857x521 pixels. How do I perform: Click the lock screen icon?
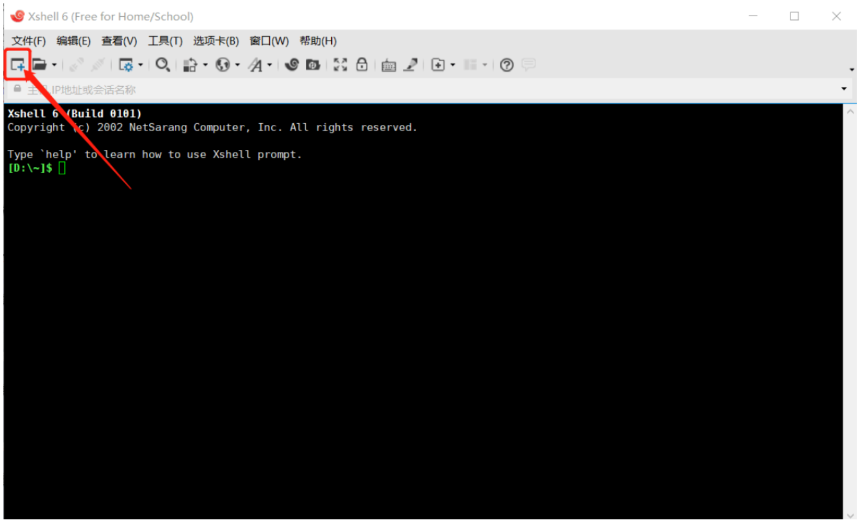tap(362, 65)
